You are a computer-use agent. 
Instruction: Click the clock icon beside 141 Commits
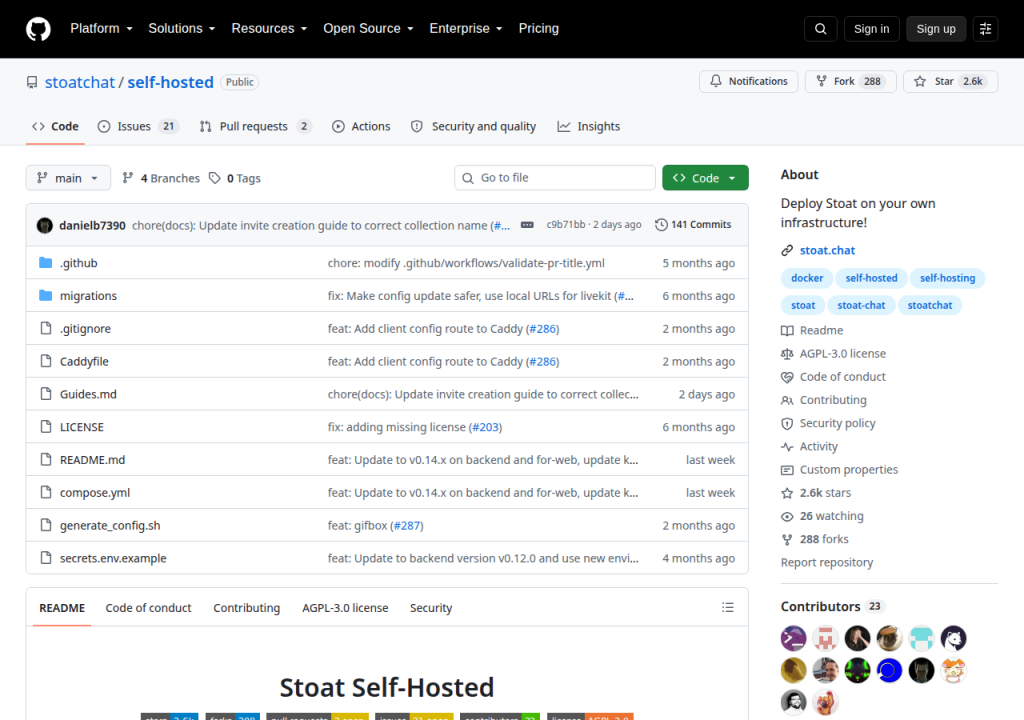661,225
